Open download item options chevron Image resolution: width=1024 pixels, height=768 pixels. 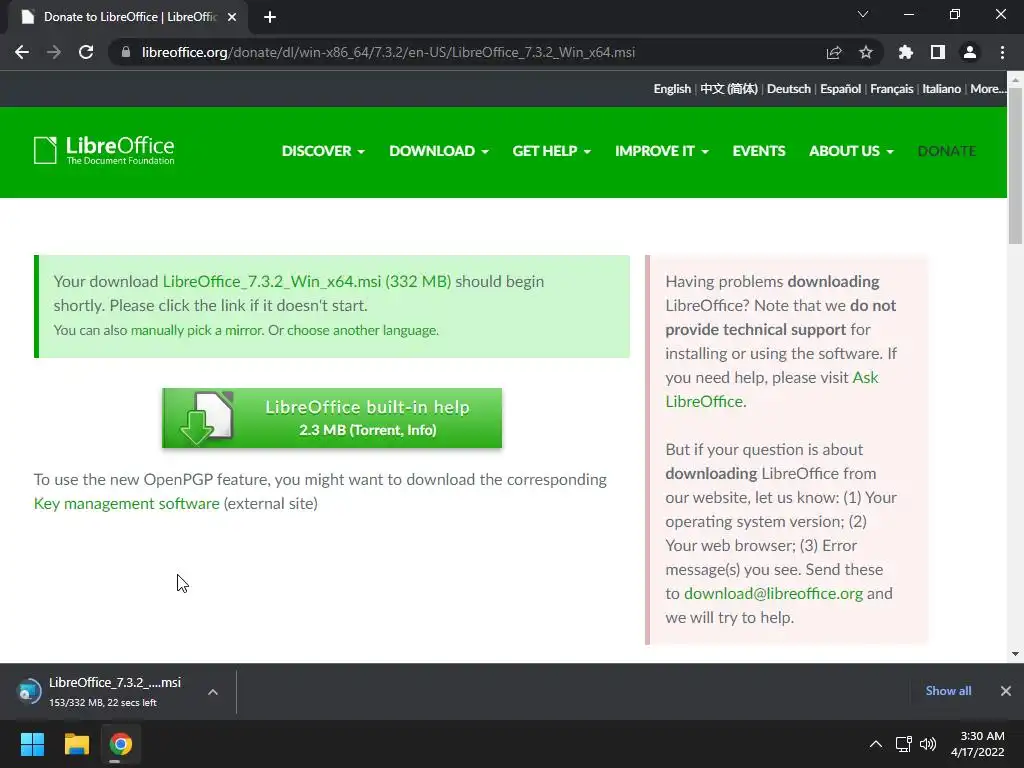click(213, 692)
